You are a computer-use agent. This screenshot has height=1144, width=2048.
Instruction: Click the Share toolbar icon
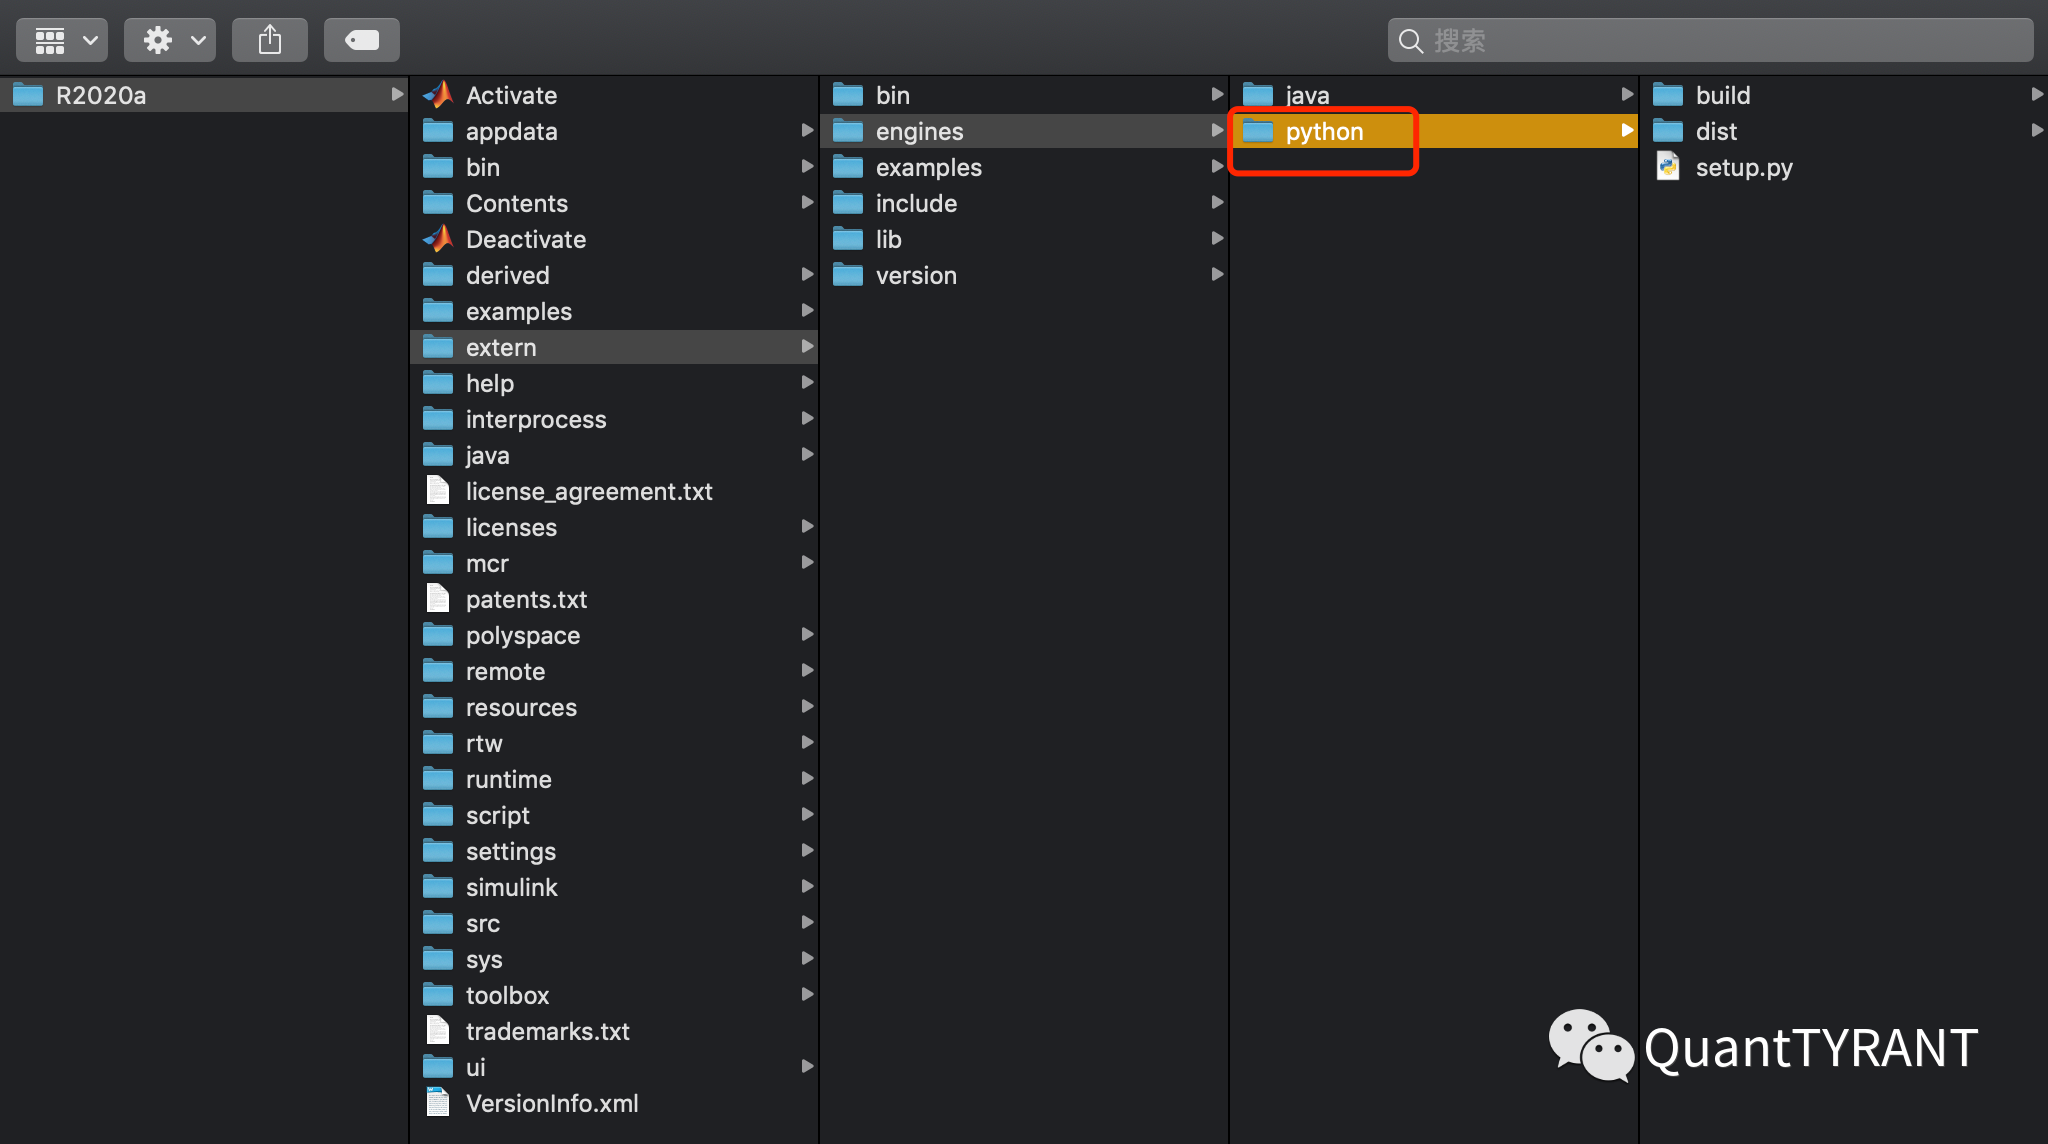[x=269, y=40]
